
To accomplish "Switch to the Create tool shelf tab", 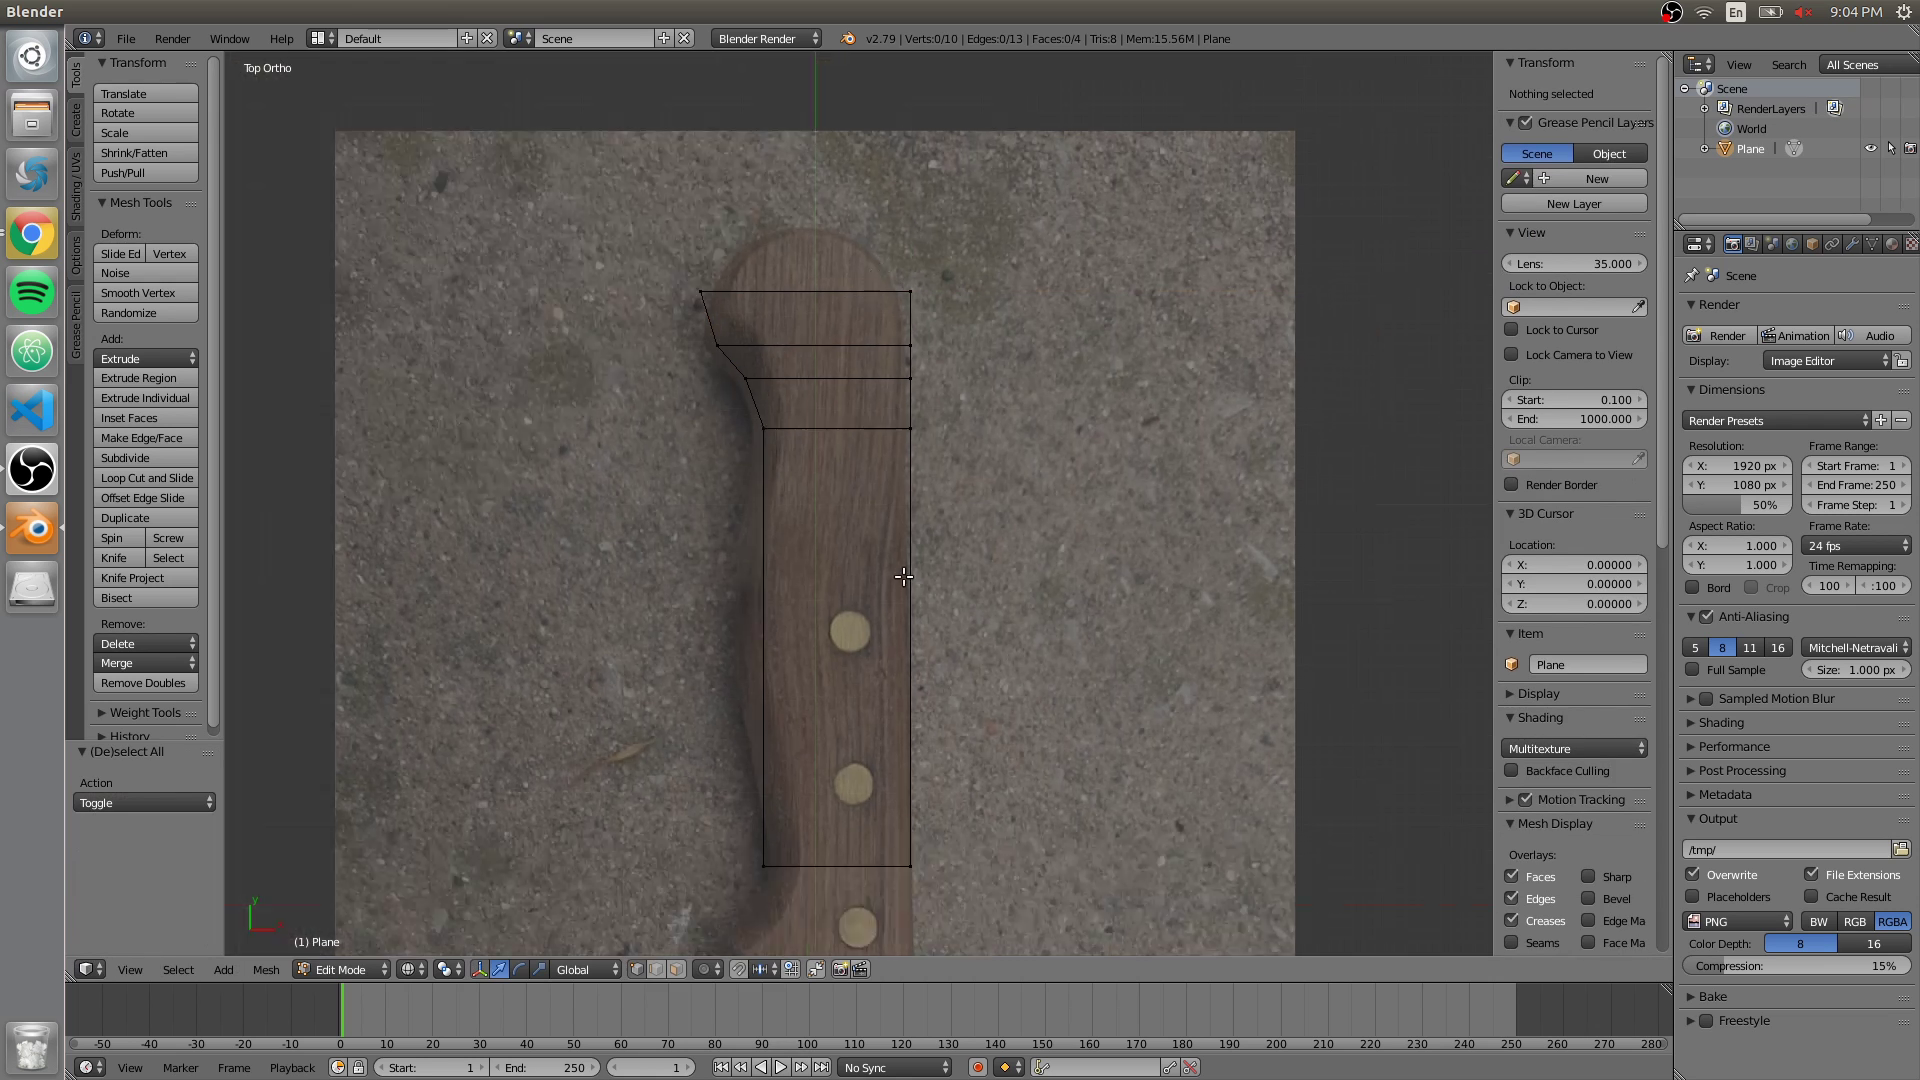I will [76, 119].
